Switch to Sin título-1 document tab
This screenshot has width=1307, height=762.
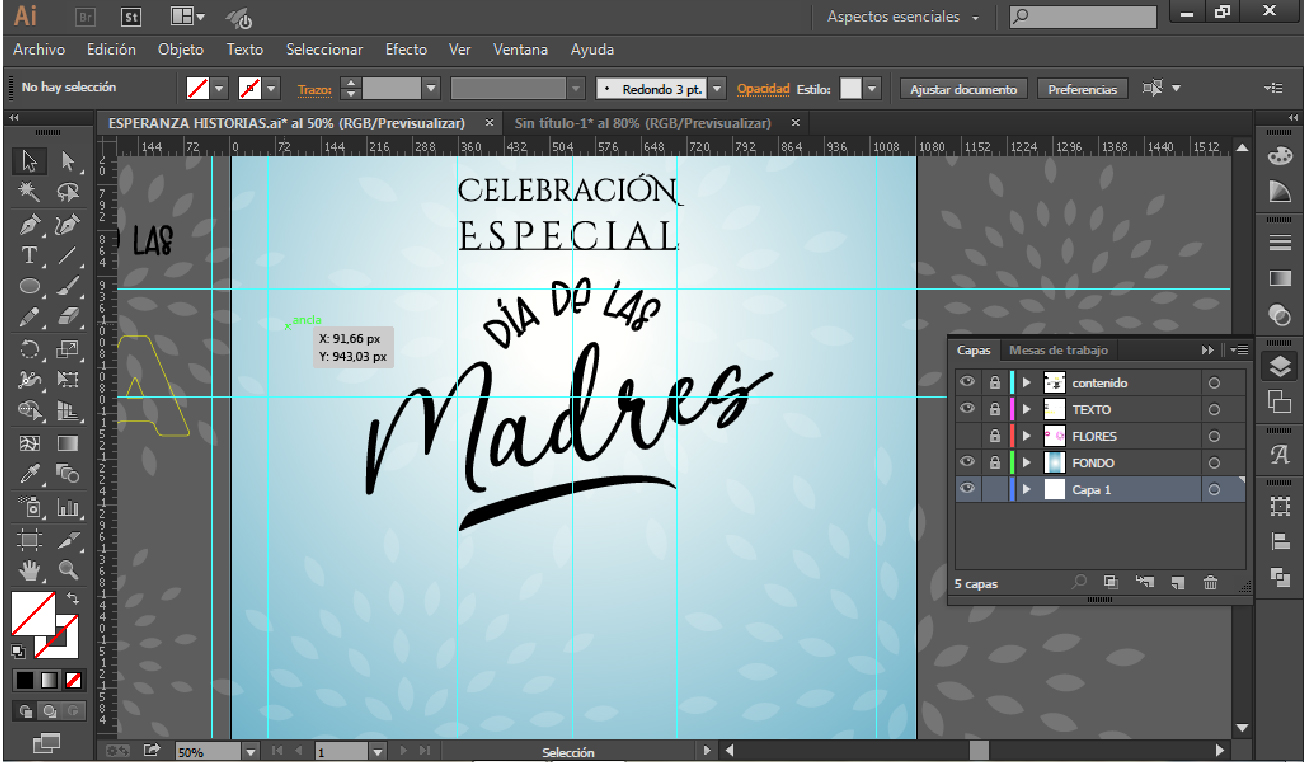click(643, 123)
